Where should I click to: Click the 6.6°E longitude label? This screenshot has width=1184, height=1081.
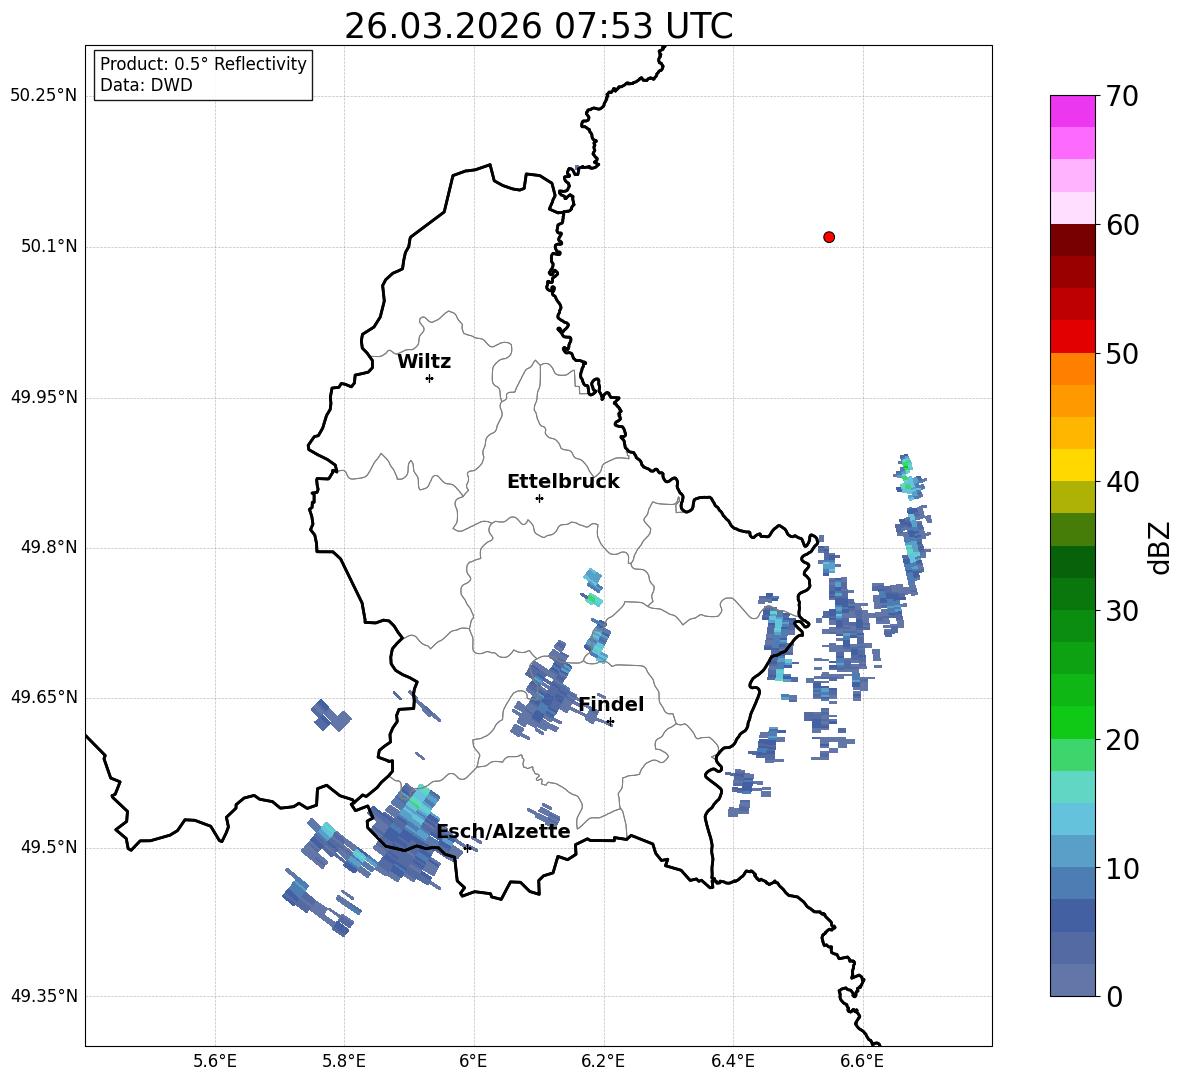[862, 1061]
